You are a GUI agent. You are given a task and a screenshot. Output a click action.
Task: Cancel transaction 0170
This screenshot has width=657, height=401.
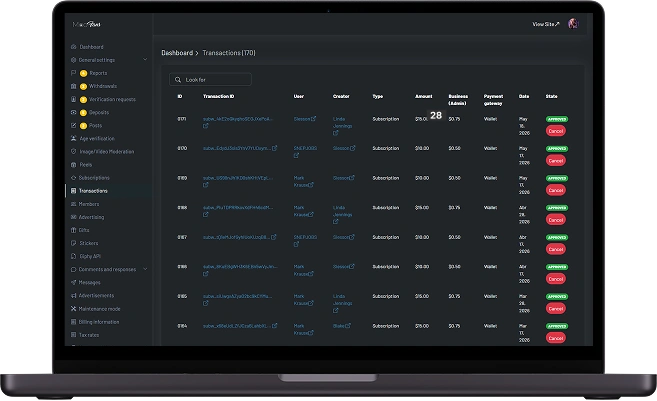556,160
